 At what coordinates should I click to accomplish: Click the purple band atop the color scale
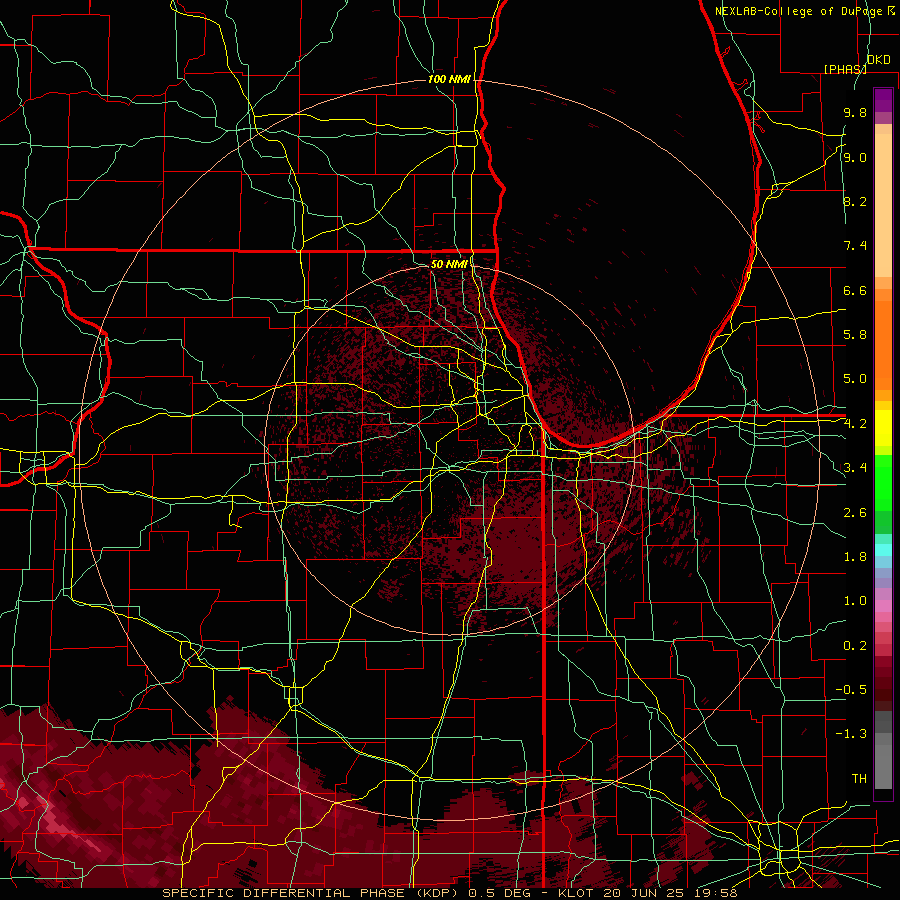883,100
